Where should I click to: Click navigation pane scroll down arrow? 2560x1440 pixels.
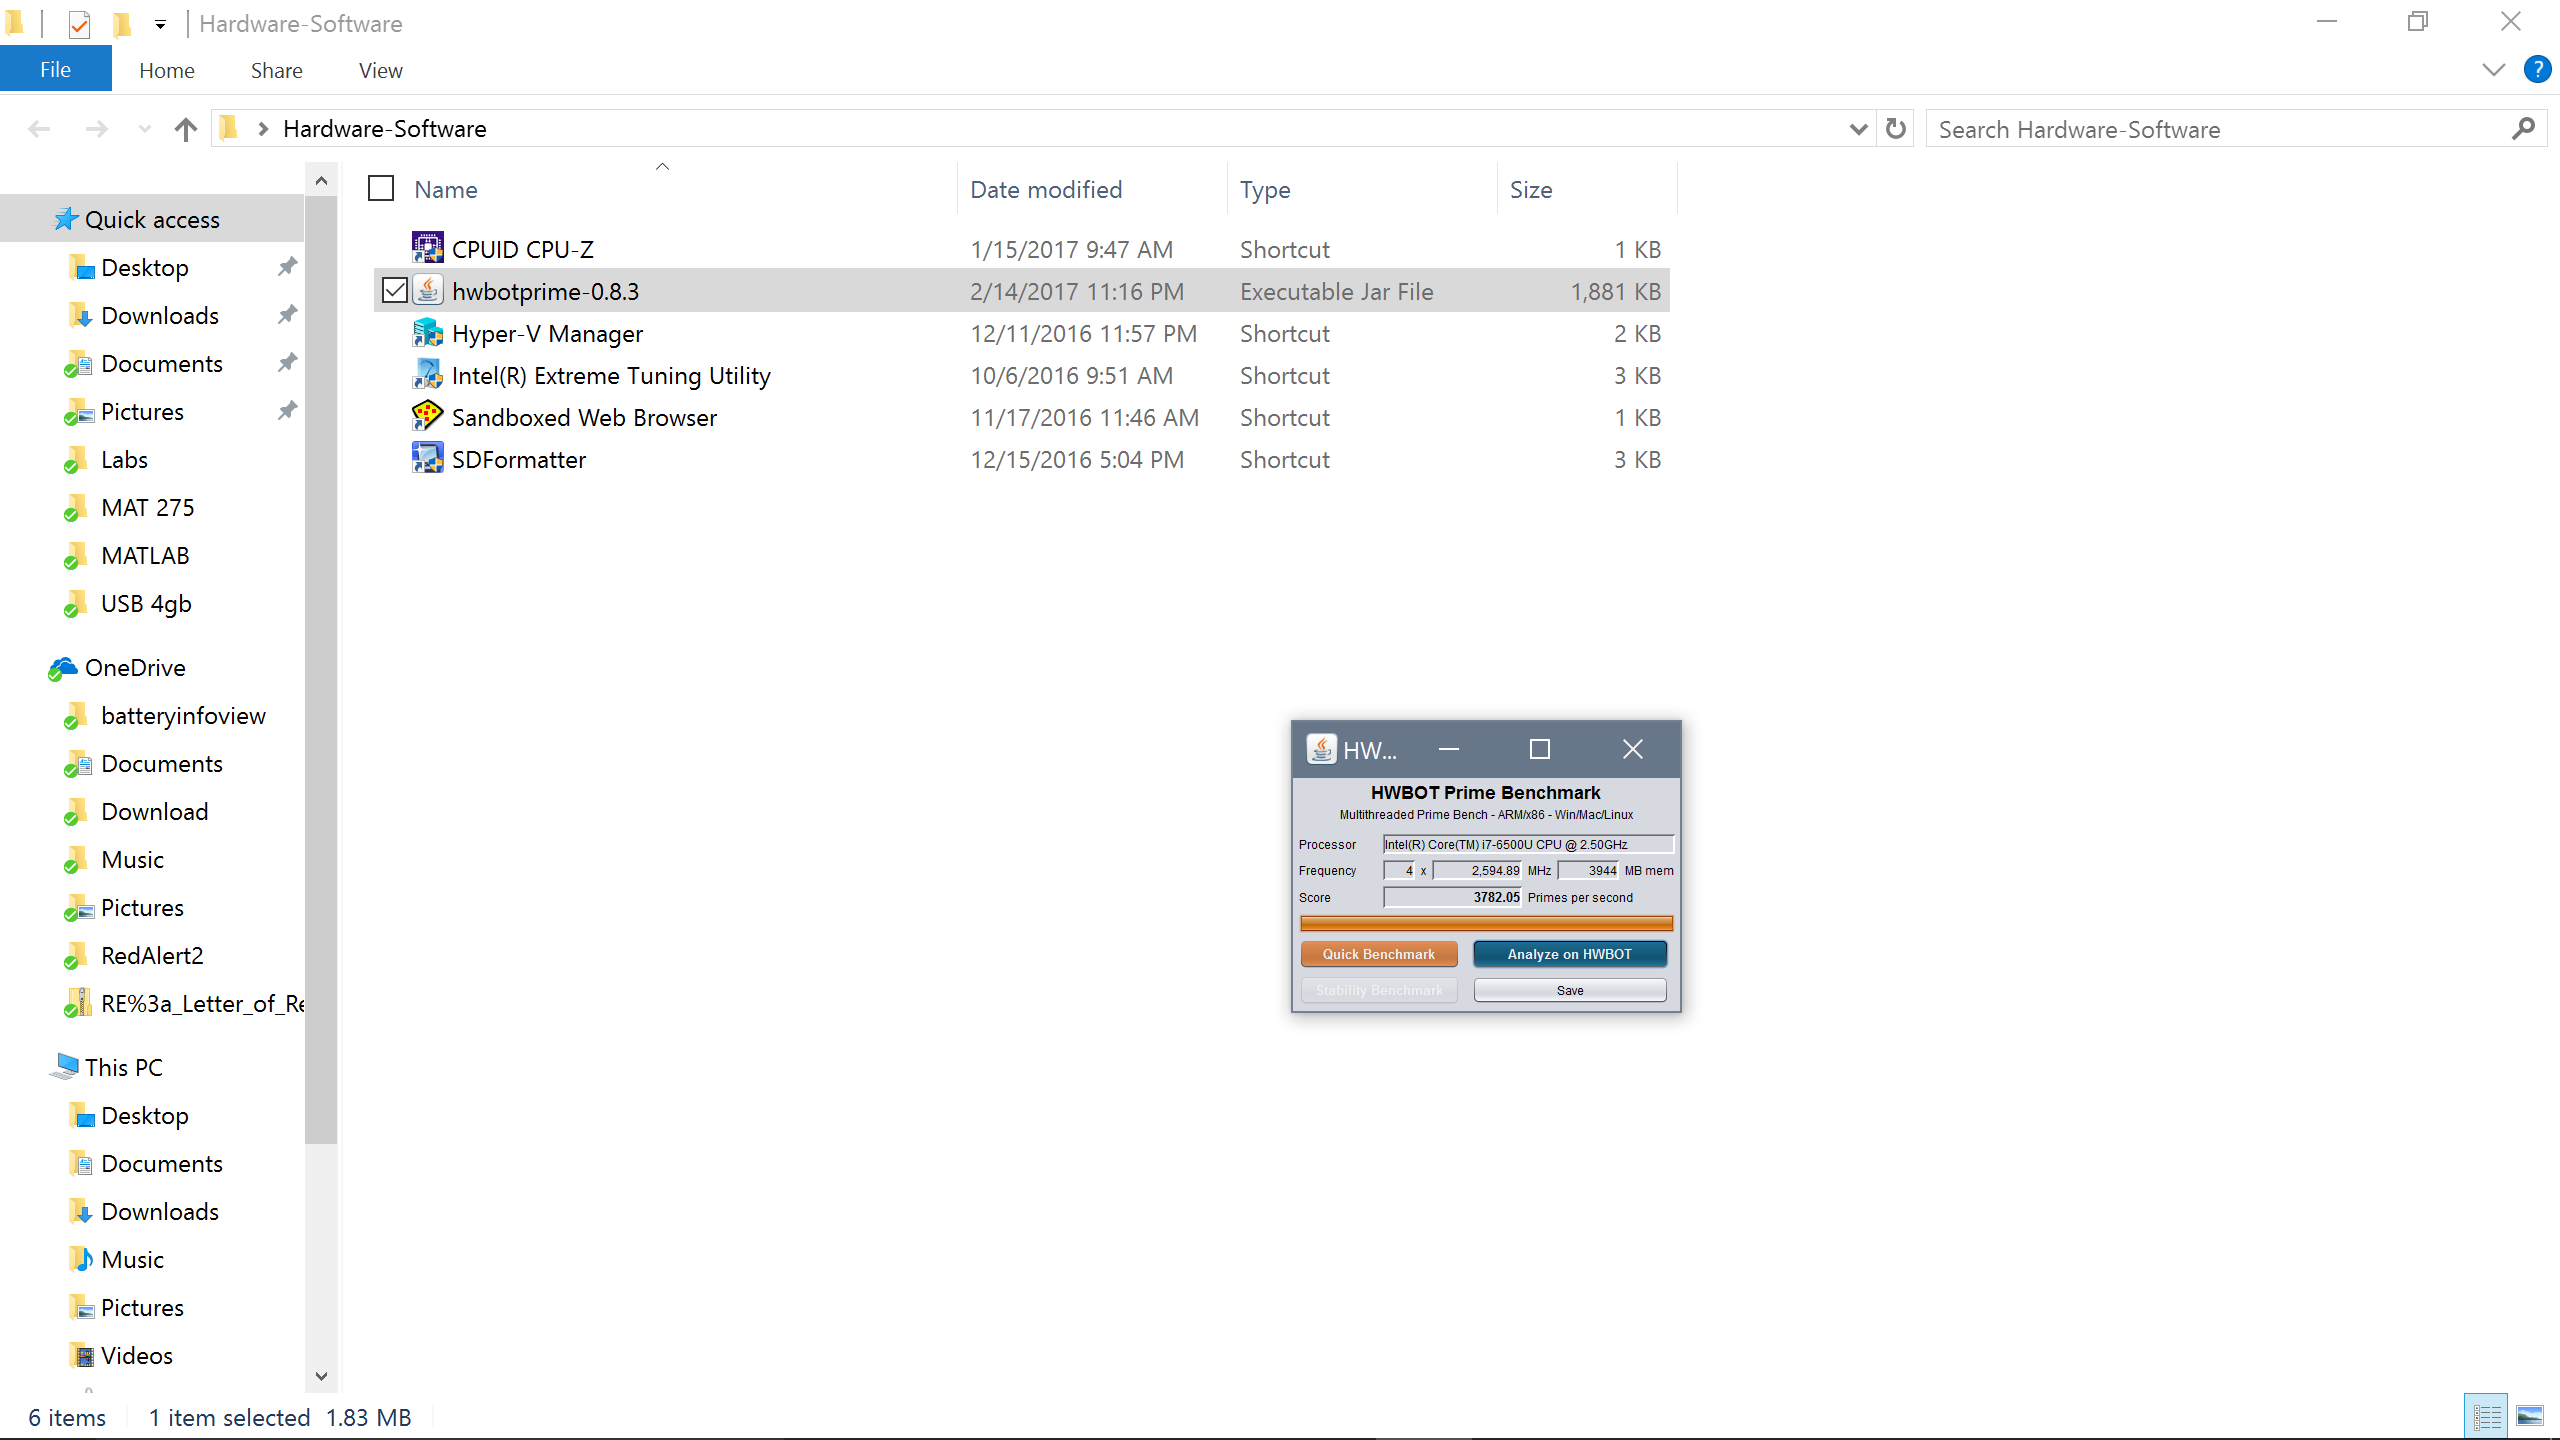click(321, 1376)
